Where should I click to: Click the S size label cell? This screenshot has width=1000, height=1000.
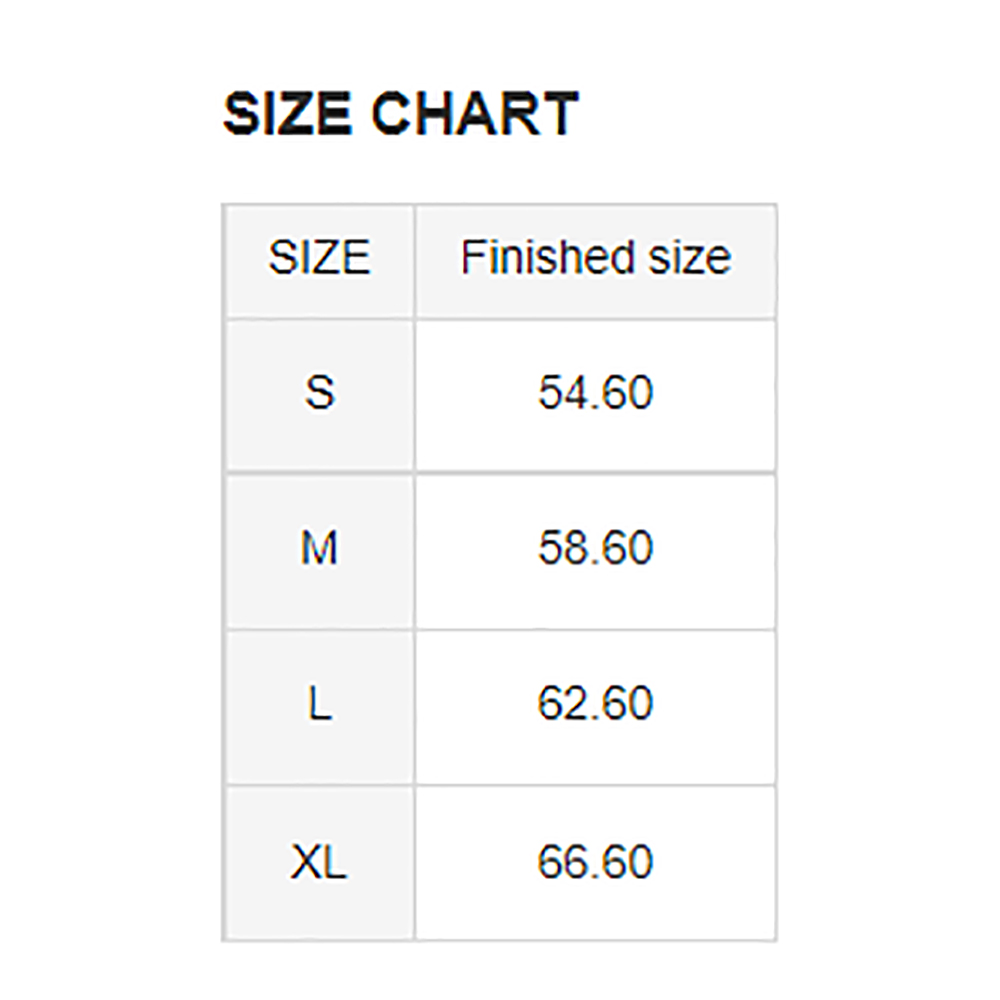pyautogui.click(x=320, y=396)
